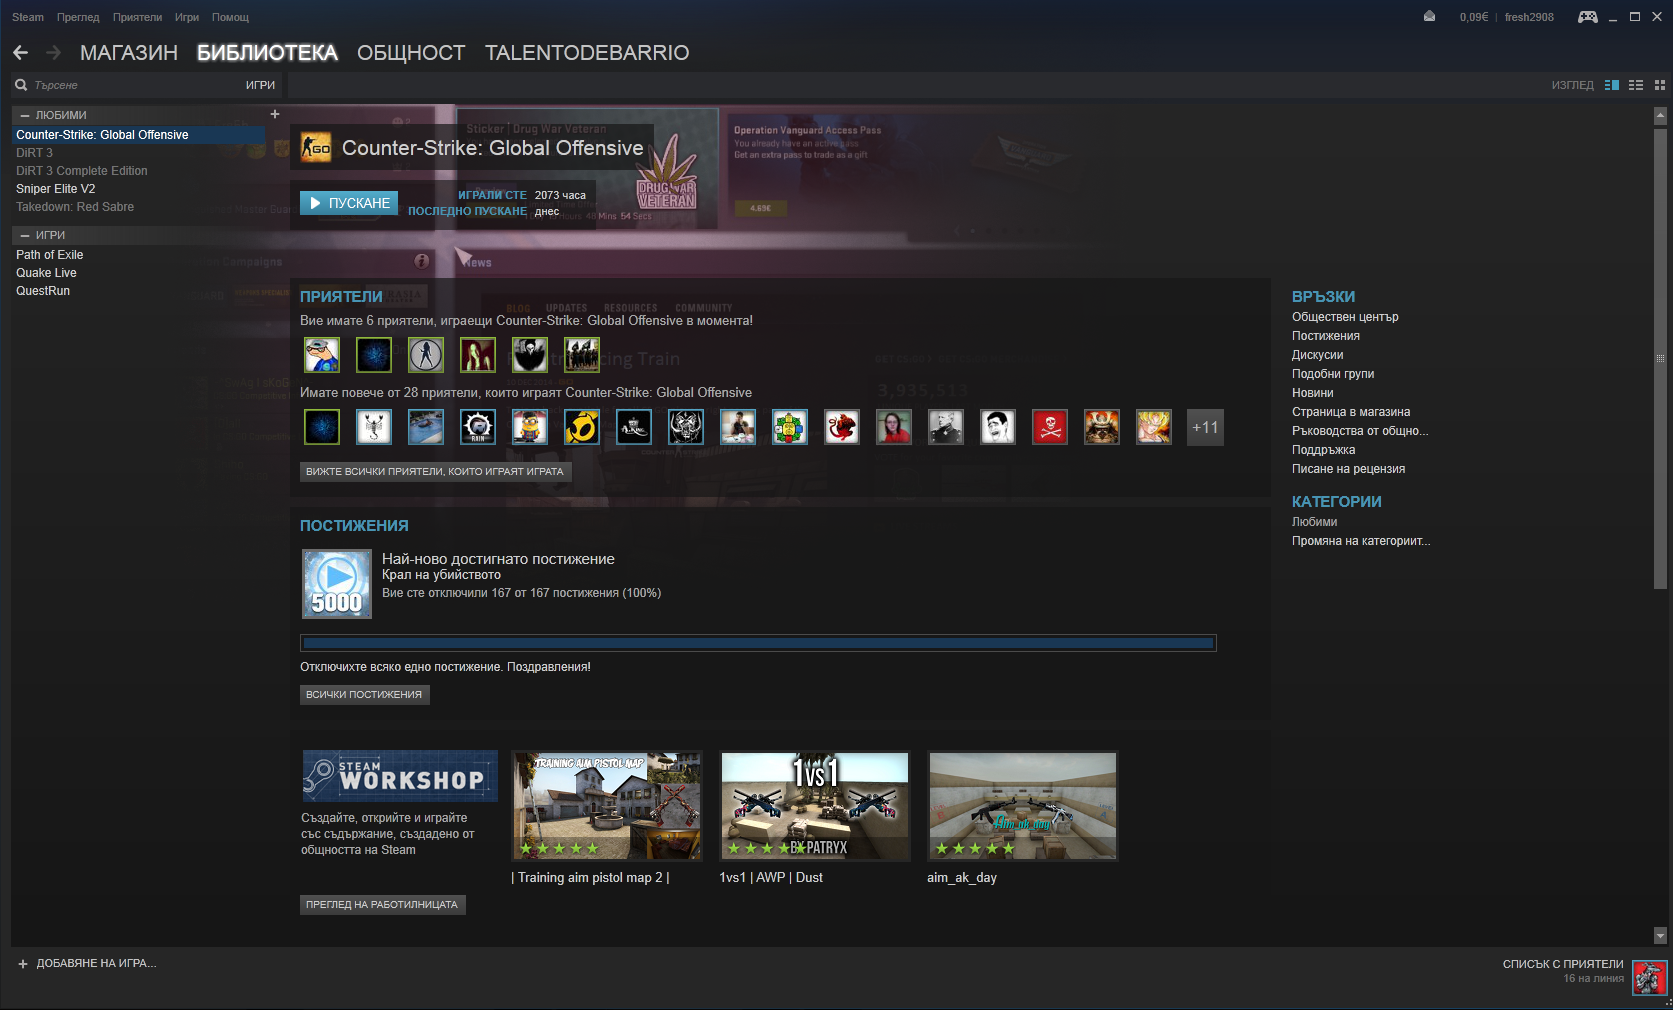Viewport: 1673px width, 1010px height.
Task: Open the ИГРИ filter dropdown beside search
Action: click(260, 85)
